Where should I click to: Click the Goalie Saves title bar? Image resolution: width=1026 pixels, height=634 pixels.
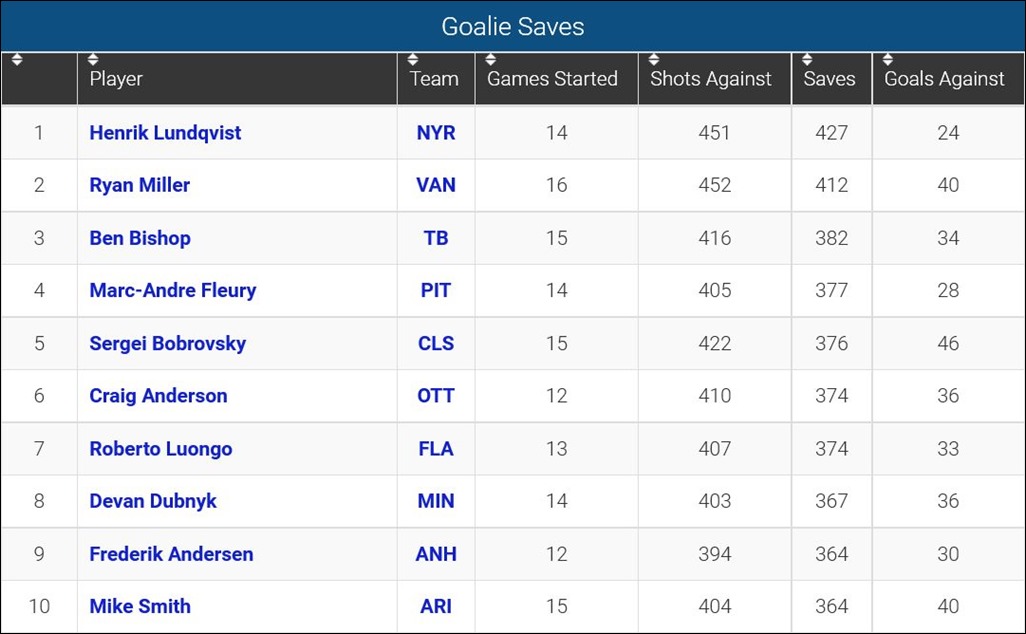(513, 27)
